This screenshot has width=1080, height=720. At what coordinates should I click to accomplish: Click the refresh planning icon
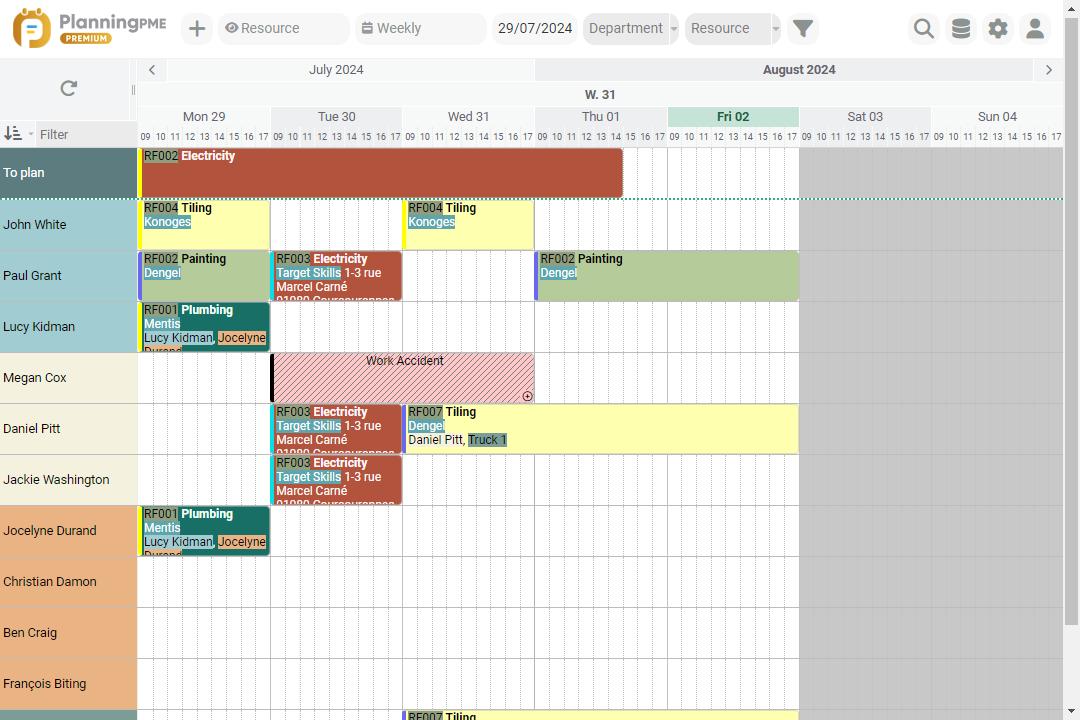pos(68,88)
